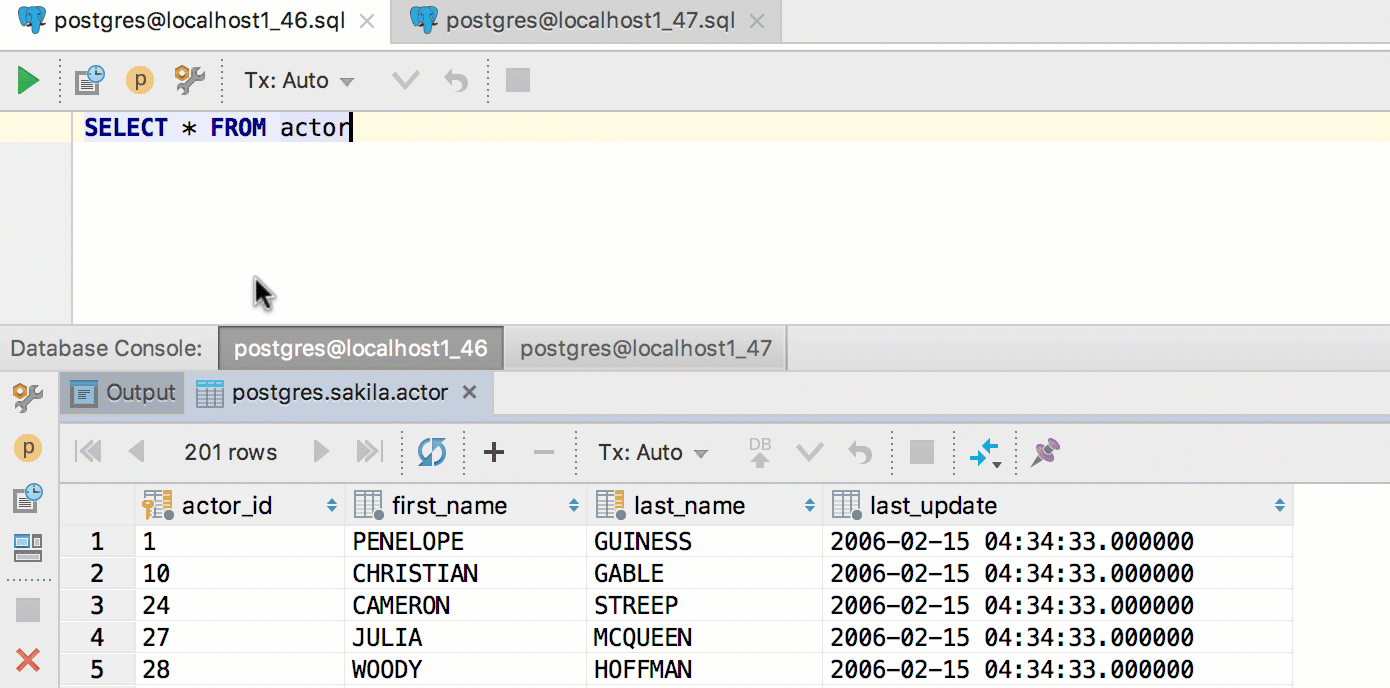Click the Stop square in editor toolbar
Viewport: 1390px width, 688px height.
[518, 80]
